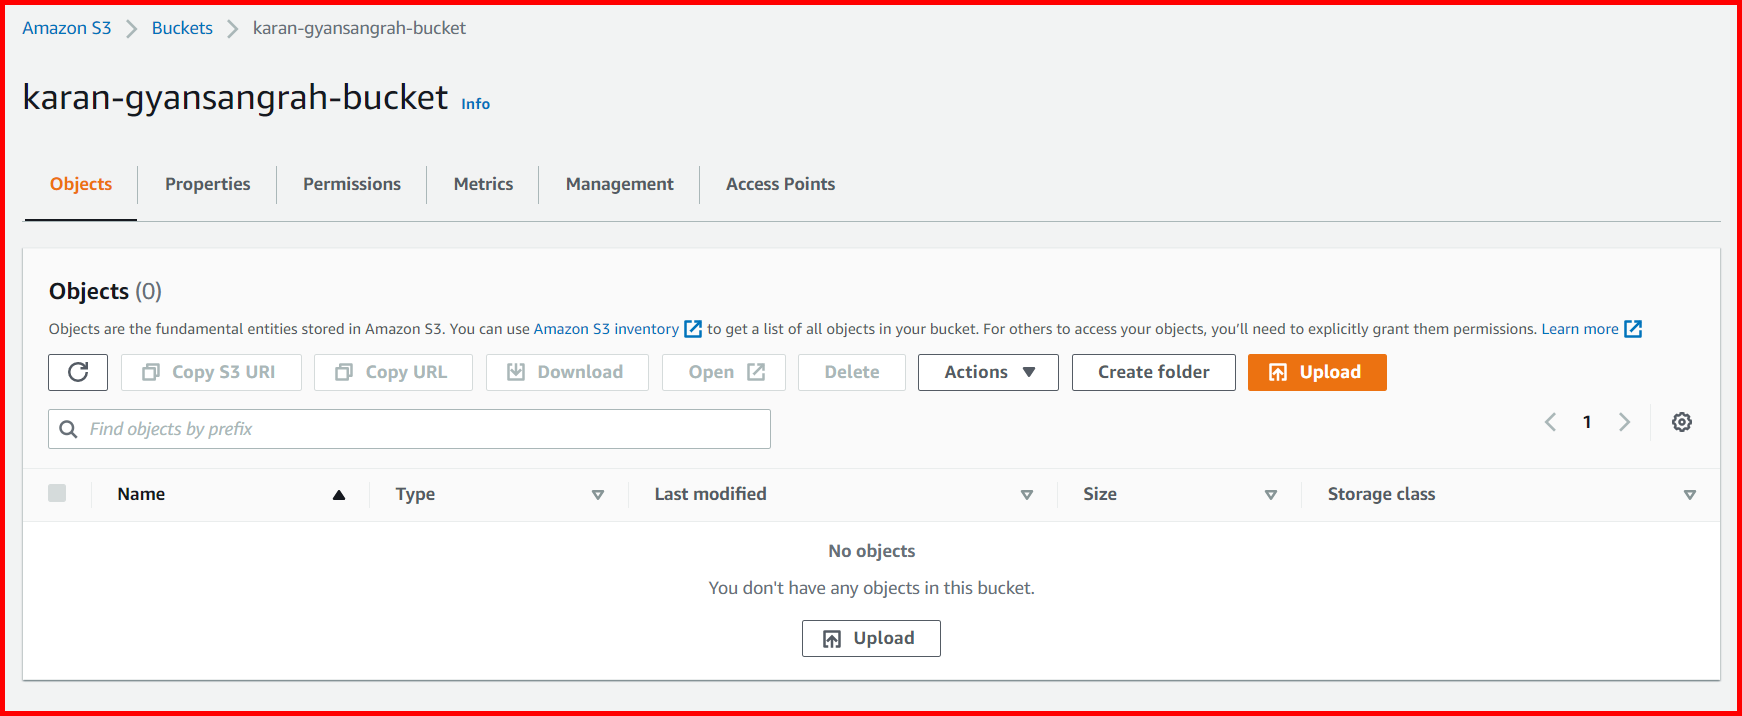Screen dimensions: 1742x716
Task: Click external link icon next to Learn more
Action: click(x=1633, y=329)
